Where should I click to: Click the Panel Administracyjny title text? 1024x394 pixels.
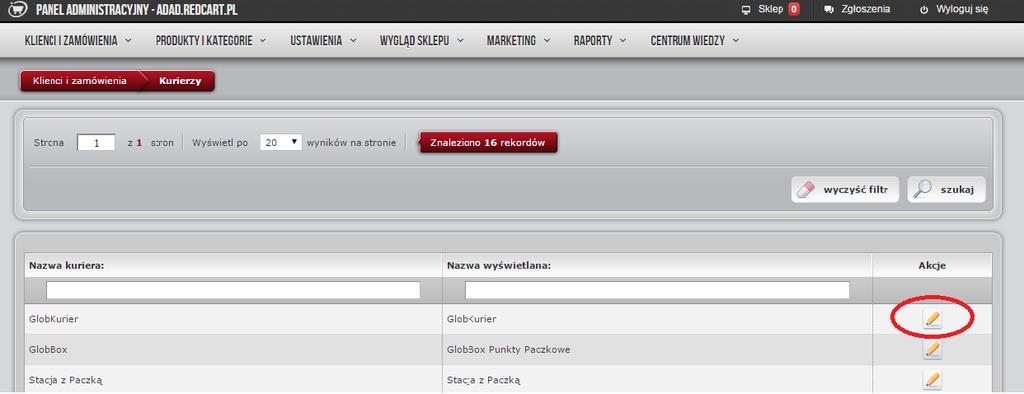point(137,10)
